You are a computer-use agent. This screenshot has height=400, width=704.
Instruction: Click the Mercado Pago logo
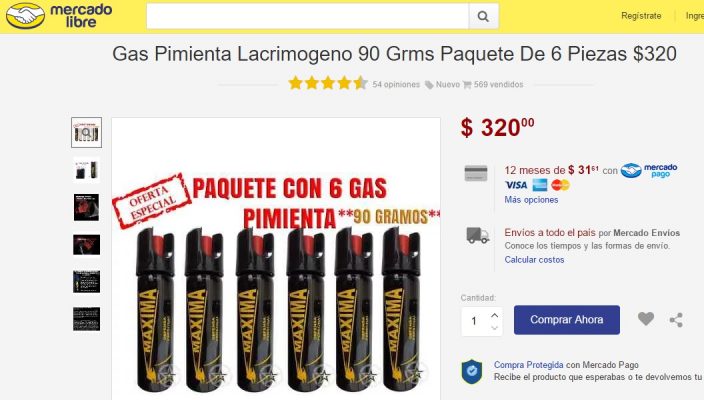[649, 171]
